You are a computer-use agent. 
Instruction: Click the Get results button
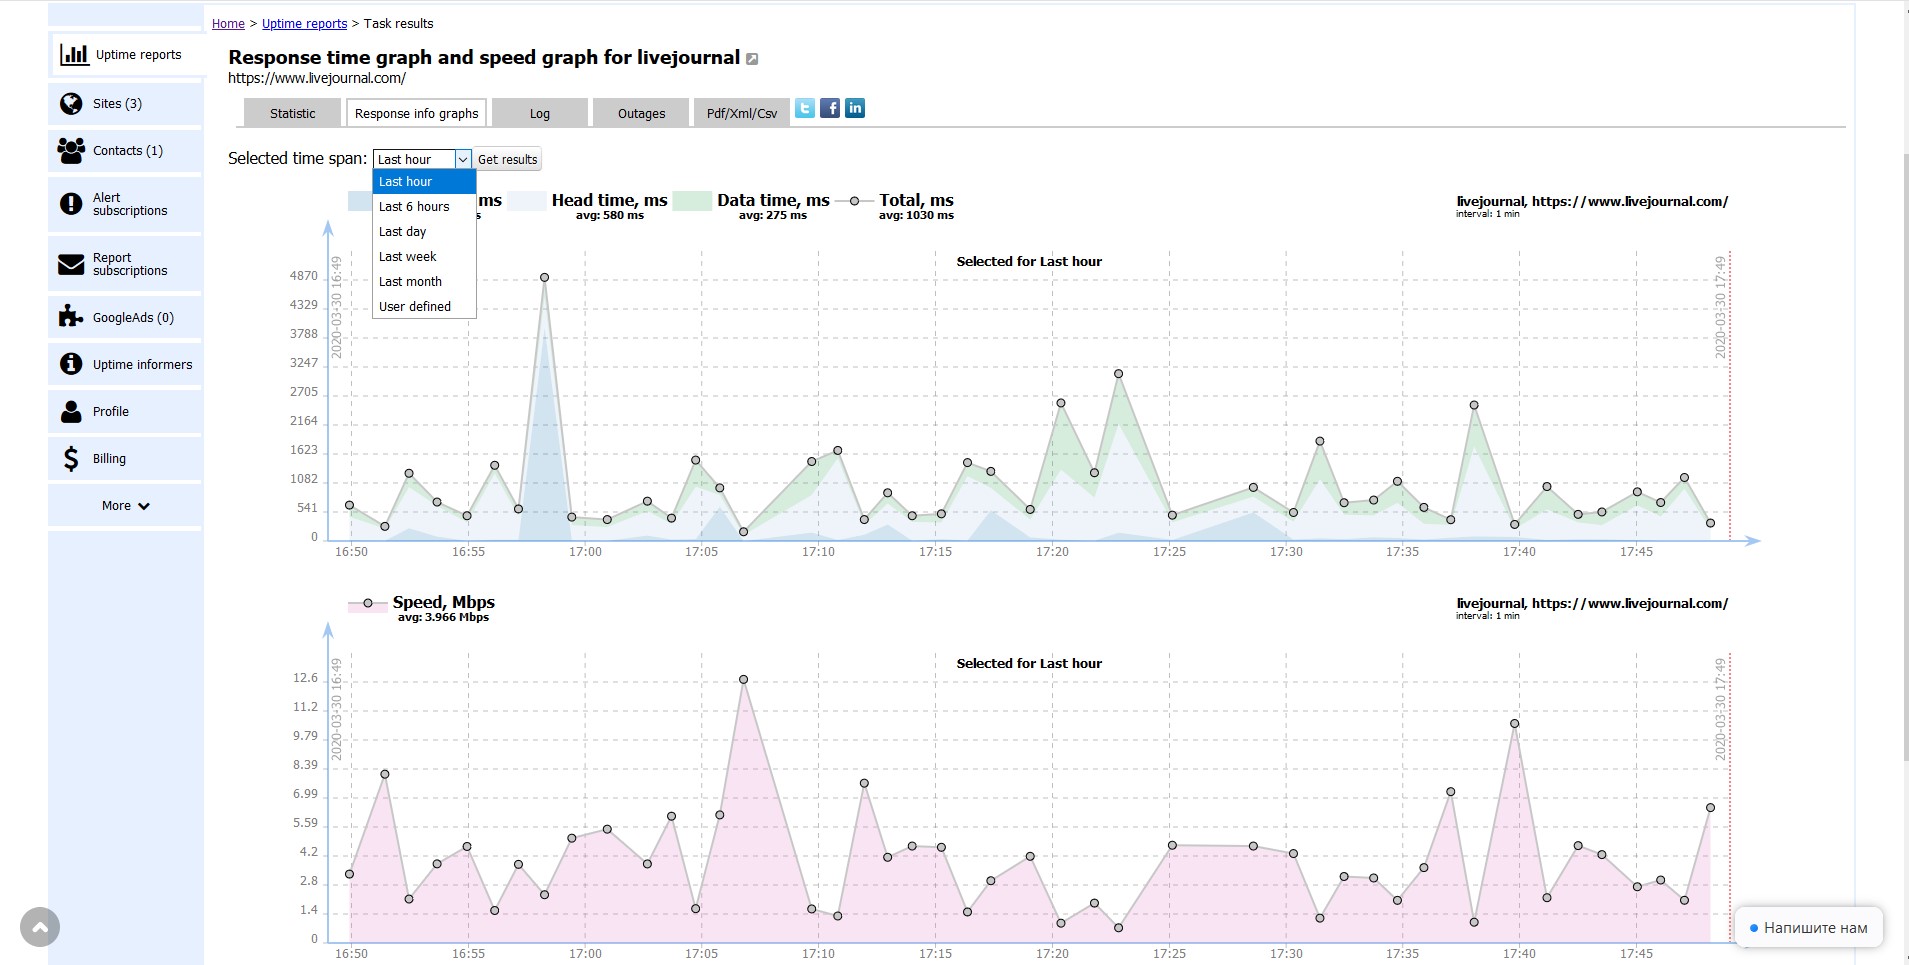507,159
